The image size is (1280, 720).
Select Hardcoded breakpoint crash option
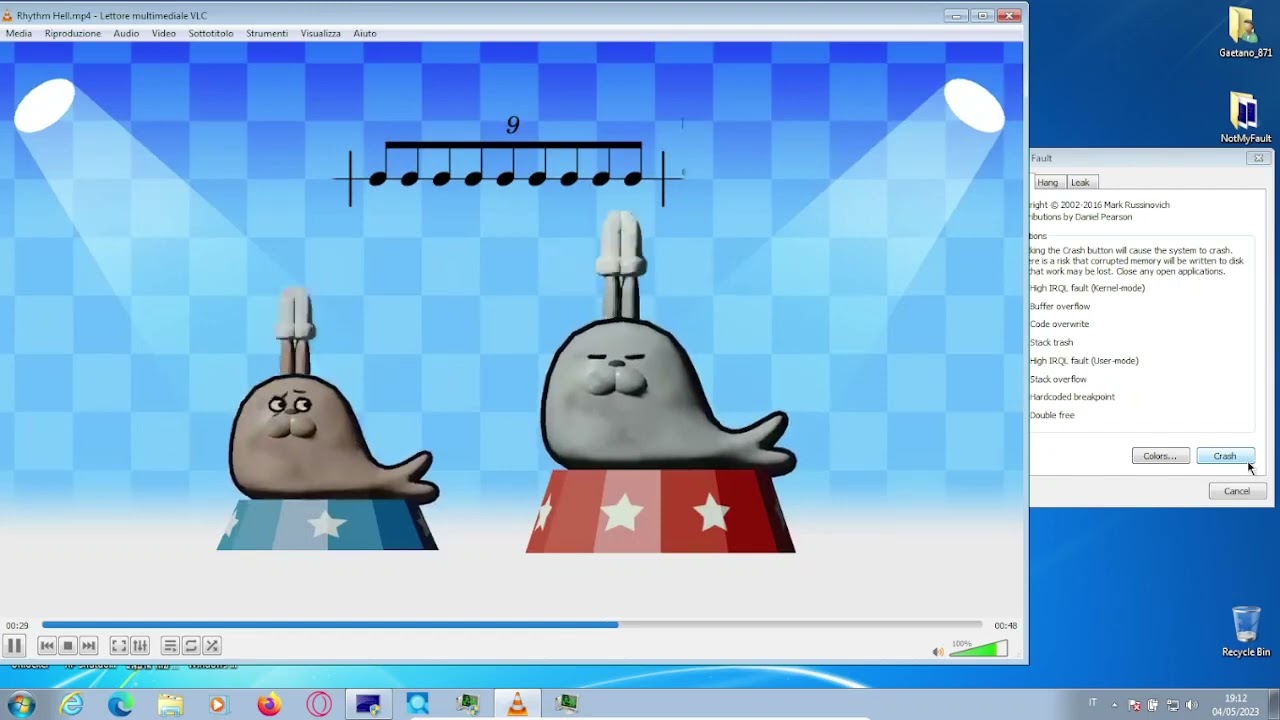tap(1072, 397)
